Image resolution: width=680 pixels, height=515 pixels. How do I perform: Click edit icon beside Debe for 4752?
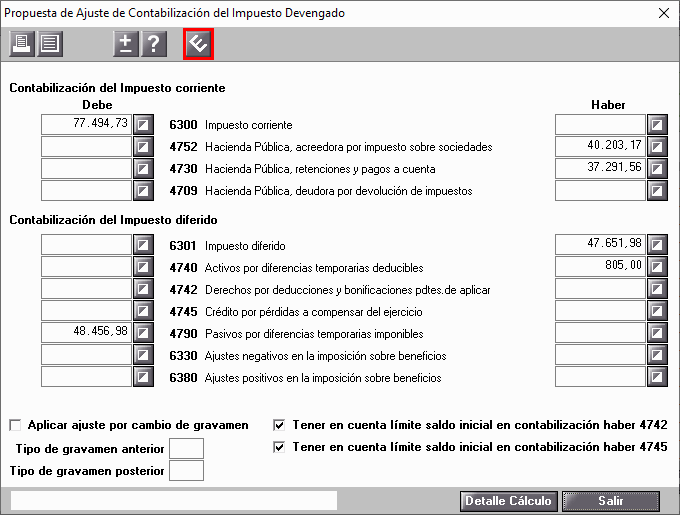[x=144, y=147]
